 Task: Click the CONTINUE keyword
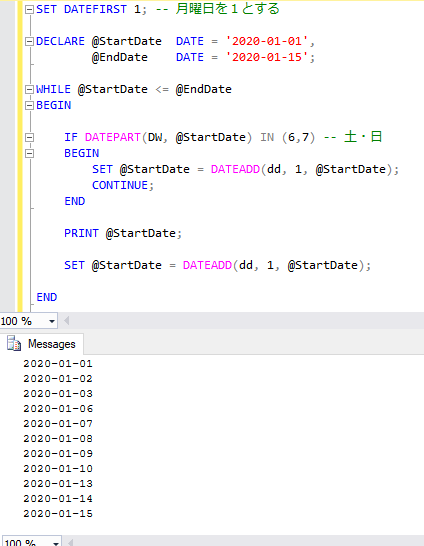point(120,185)
